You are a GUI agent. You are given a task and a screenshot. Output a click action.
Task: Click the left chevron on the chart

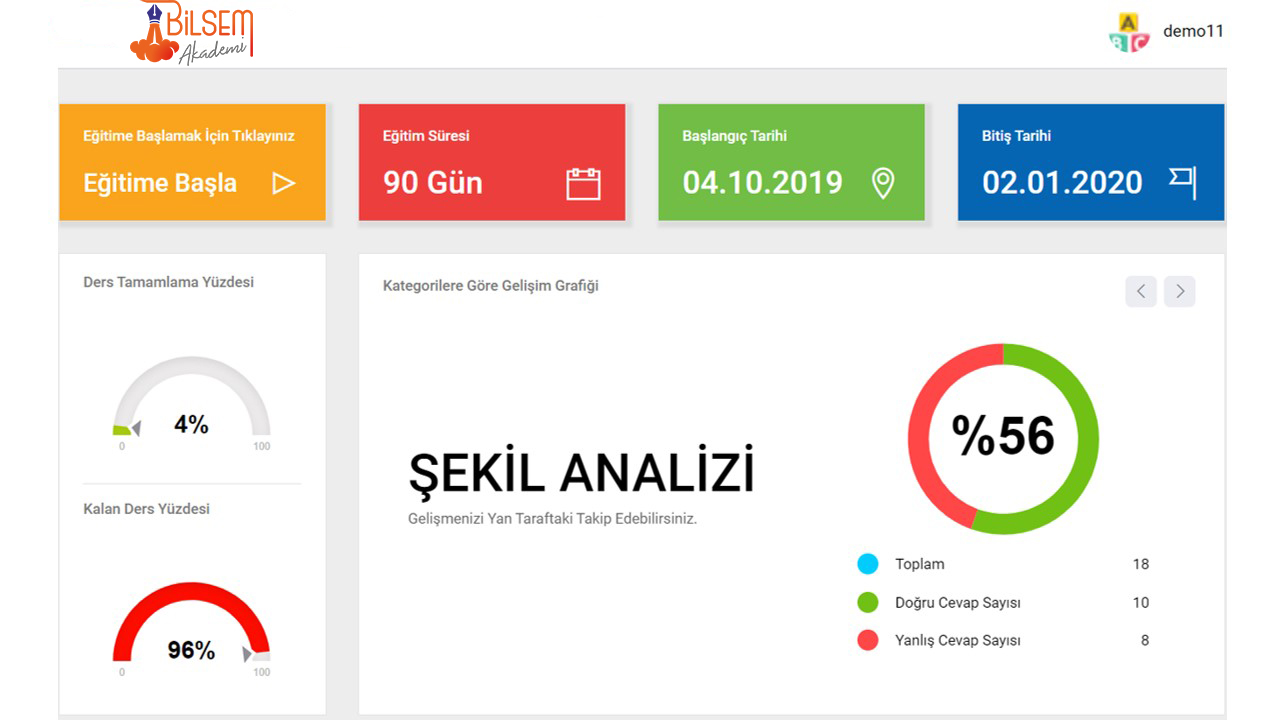point(1141,291)
